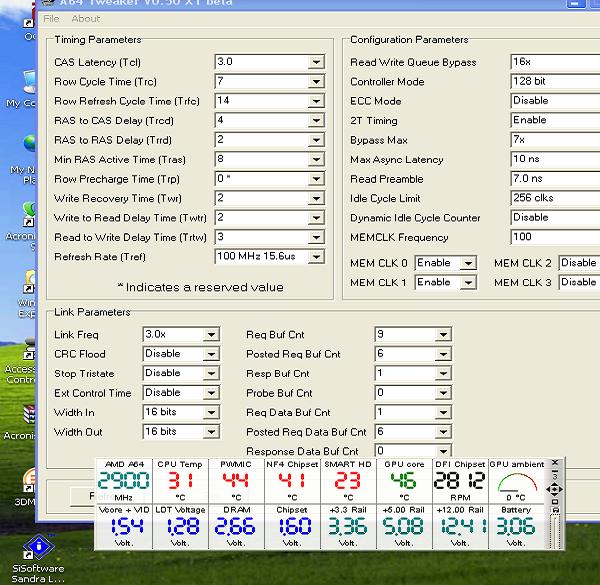Click the small square icon on sensor widget
This screenshot has width=600, height=585.
[555, 502]
